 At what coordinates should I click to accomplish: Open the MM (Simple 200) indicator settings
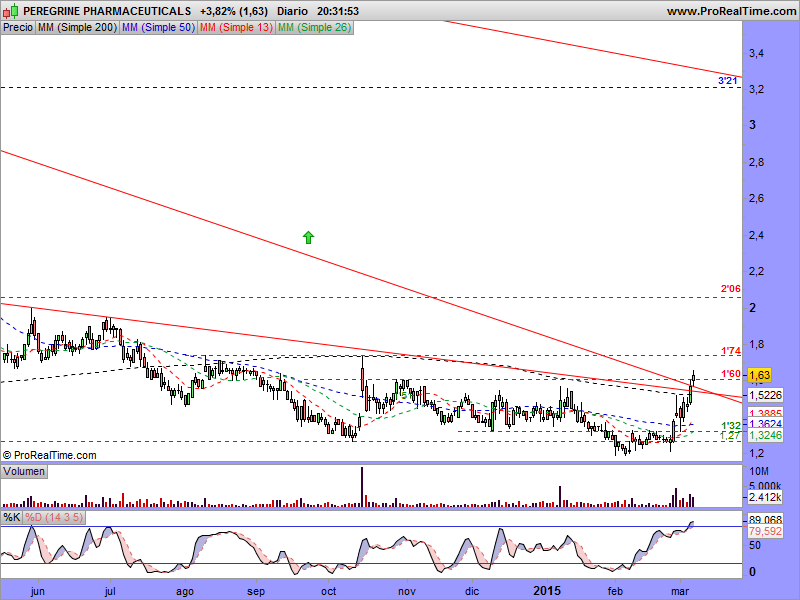(x=77, y=28)
